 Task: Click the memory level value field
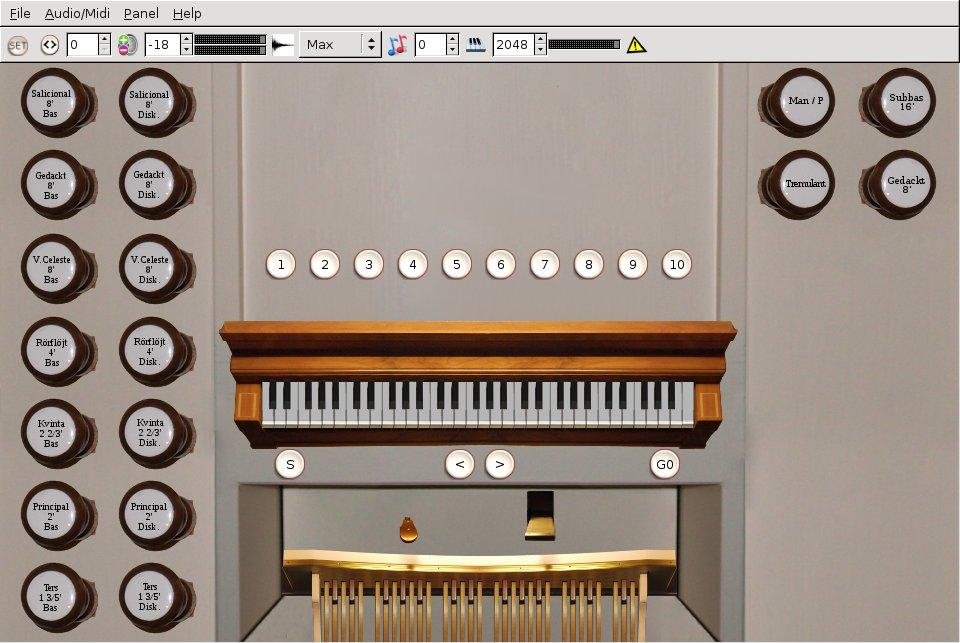(x=82, y=45)
